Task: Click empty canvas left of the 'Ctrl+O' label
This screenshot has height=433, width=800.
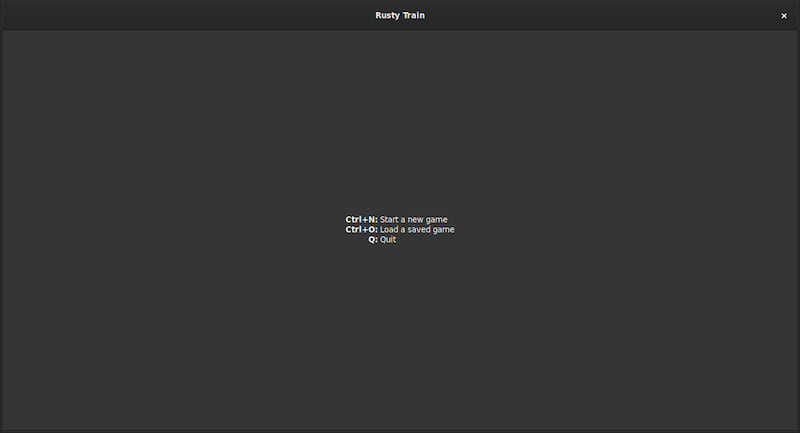Action: (x=200, y=229)
